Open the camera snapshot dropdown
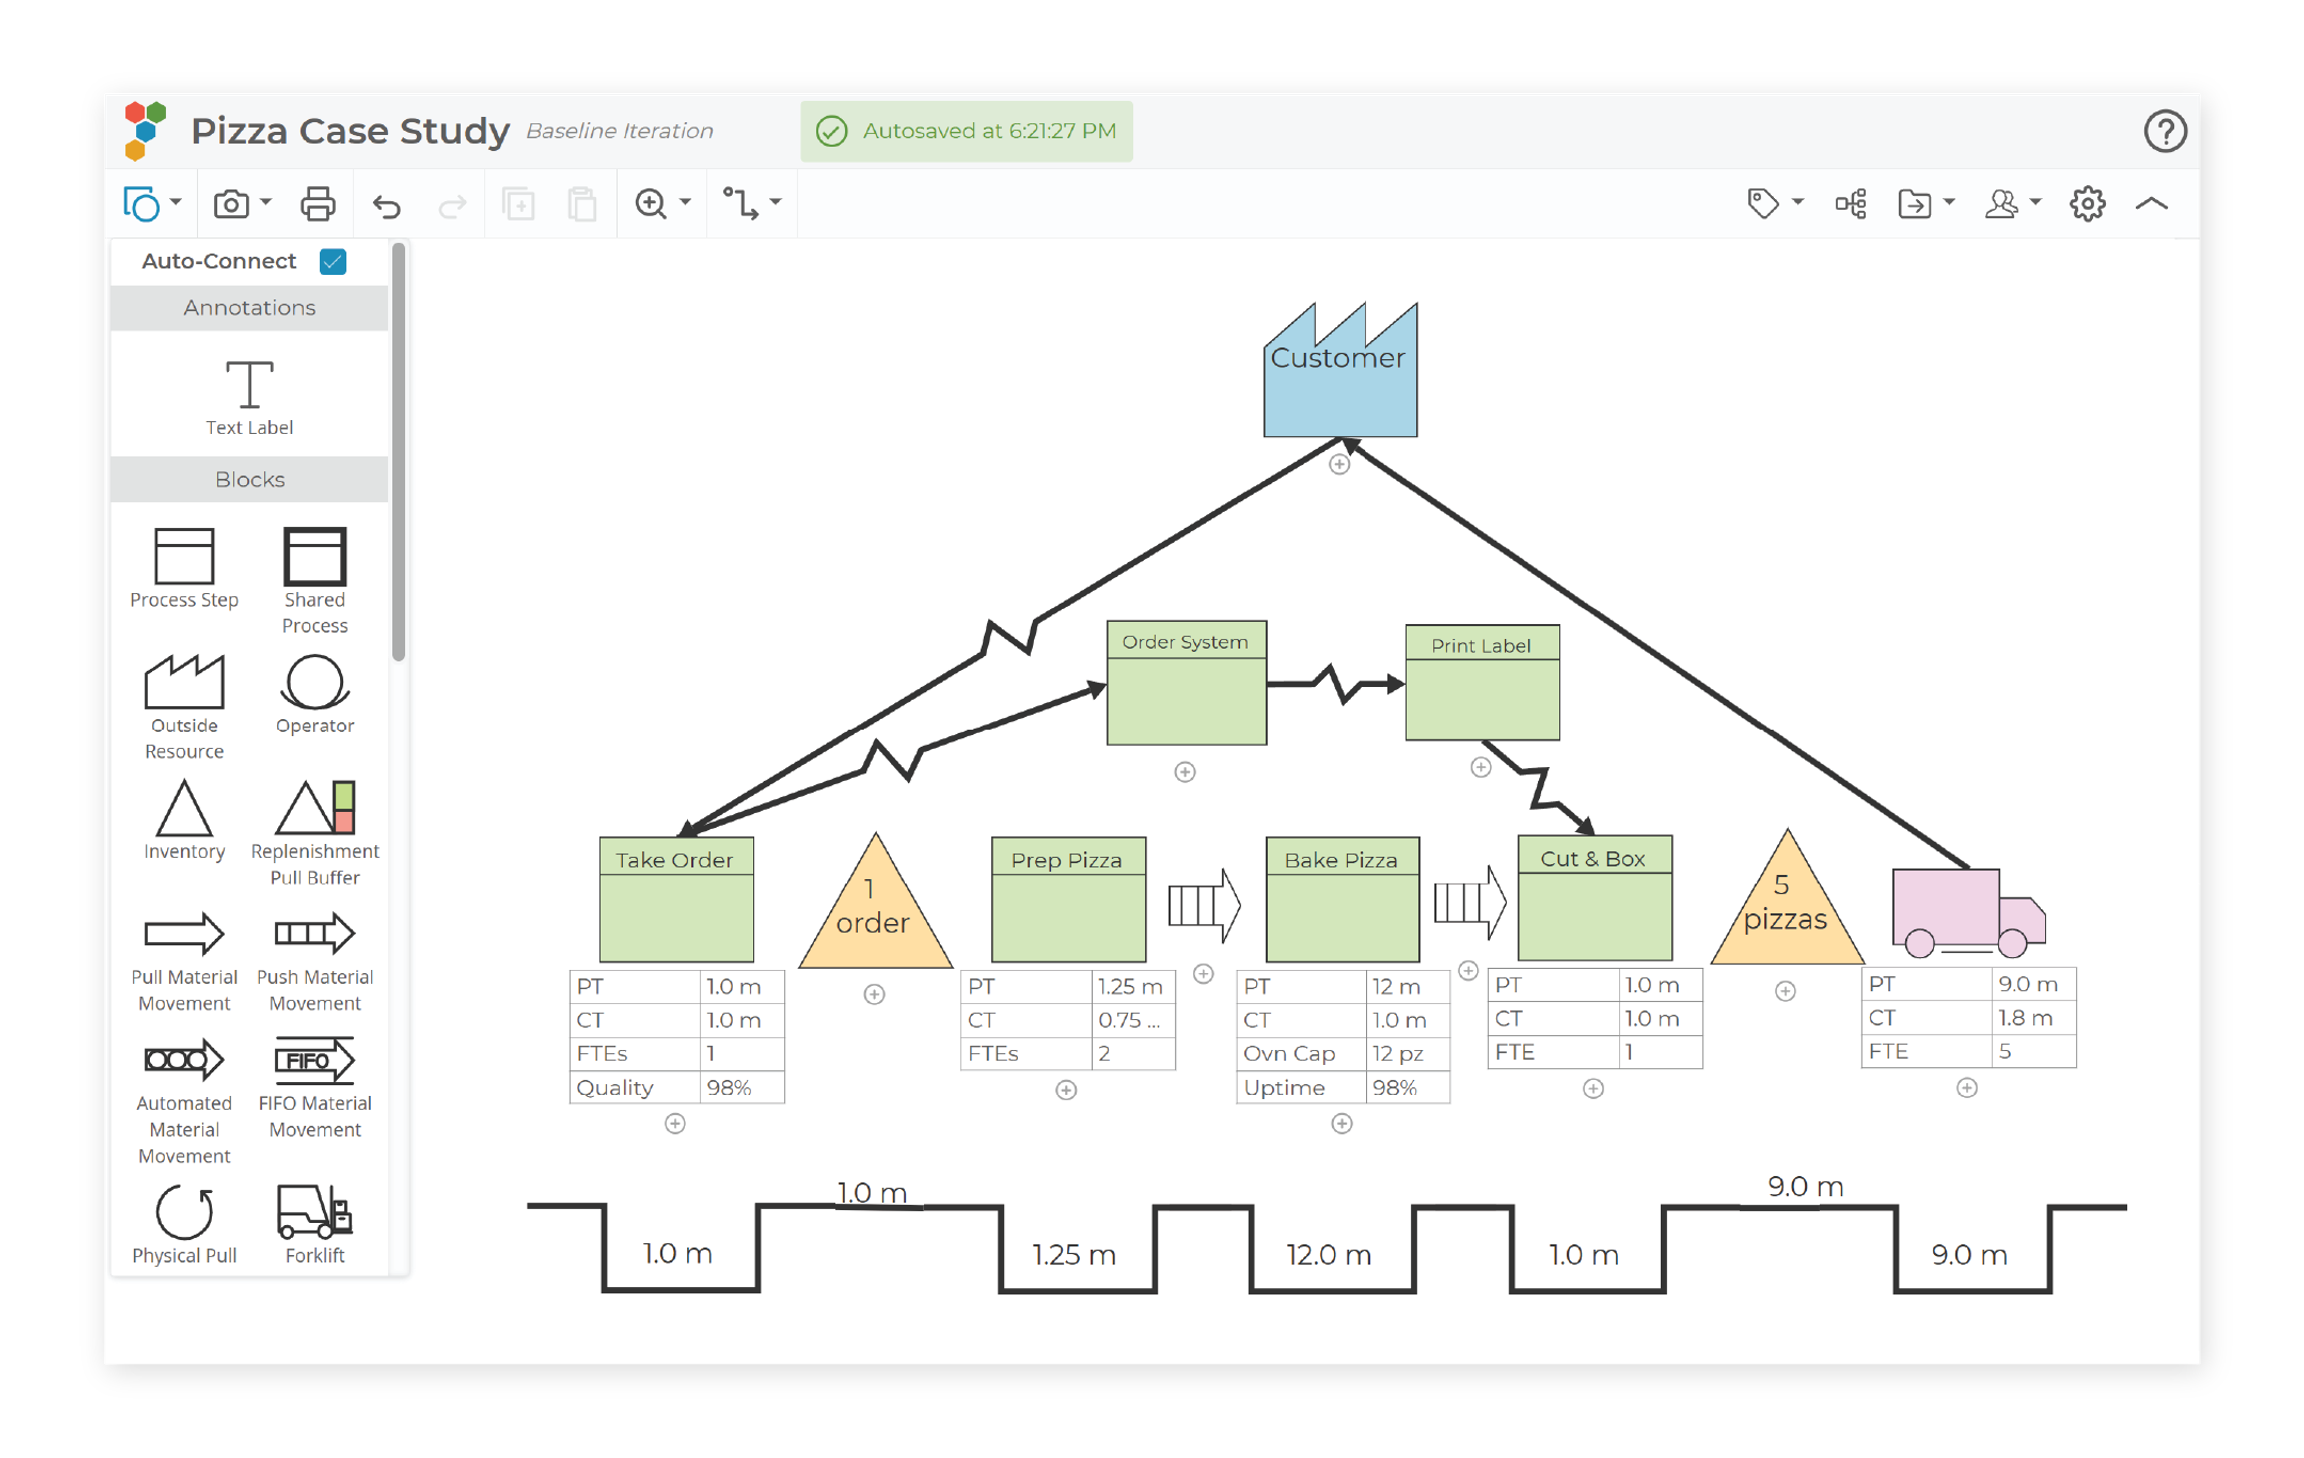Screen dimensions: 2304x1458 (x=265, y=203)
